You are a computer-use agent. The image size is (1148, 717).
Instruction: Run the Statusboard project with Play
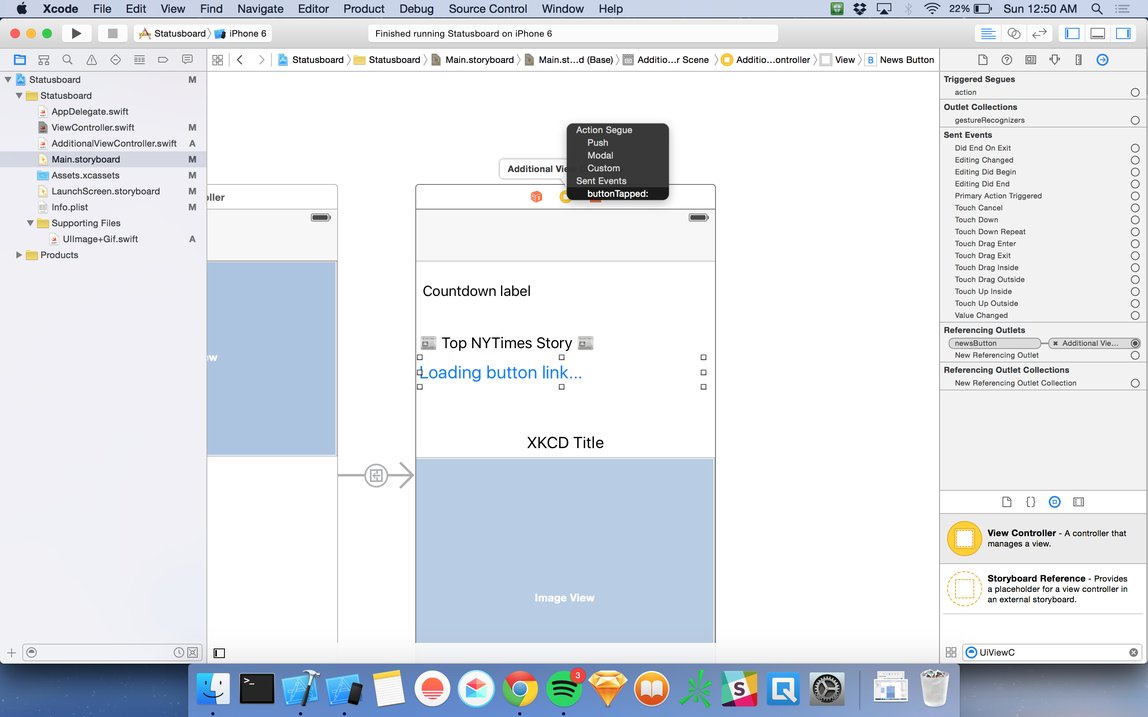[76, 33]
